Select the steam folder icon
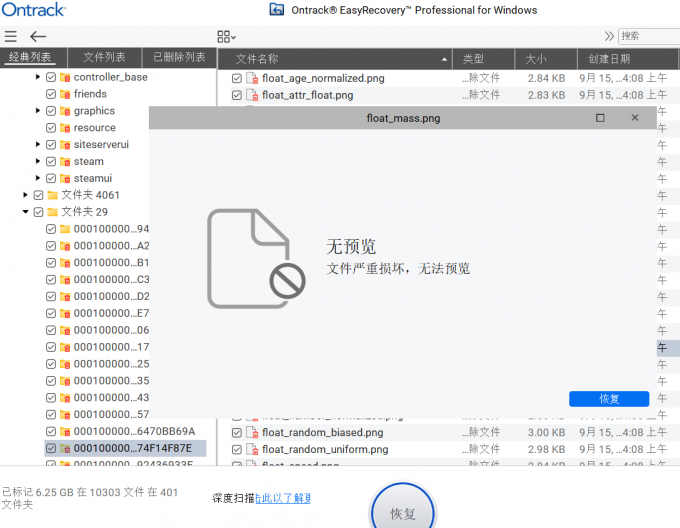 [65, 162]
